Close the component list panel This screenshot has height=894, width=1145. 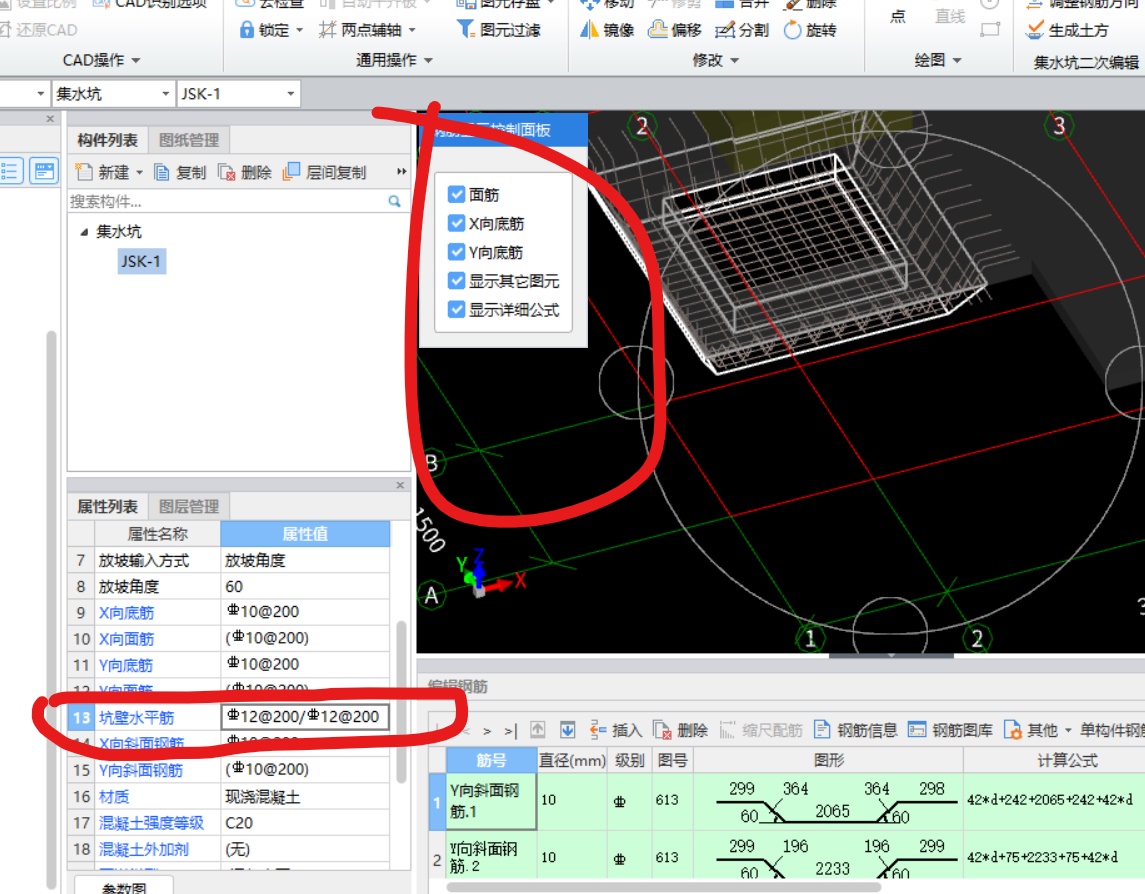point(50,118)
